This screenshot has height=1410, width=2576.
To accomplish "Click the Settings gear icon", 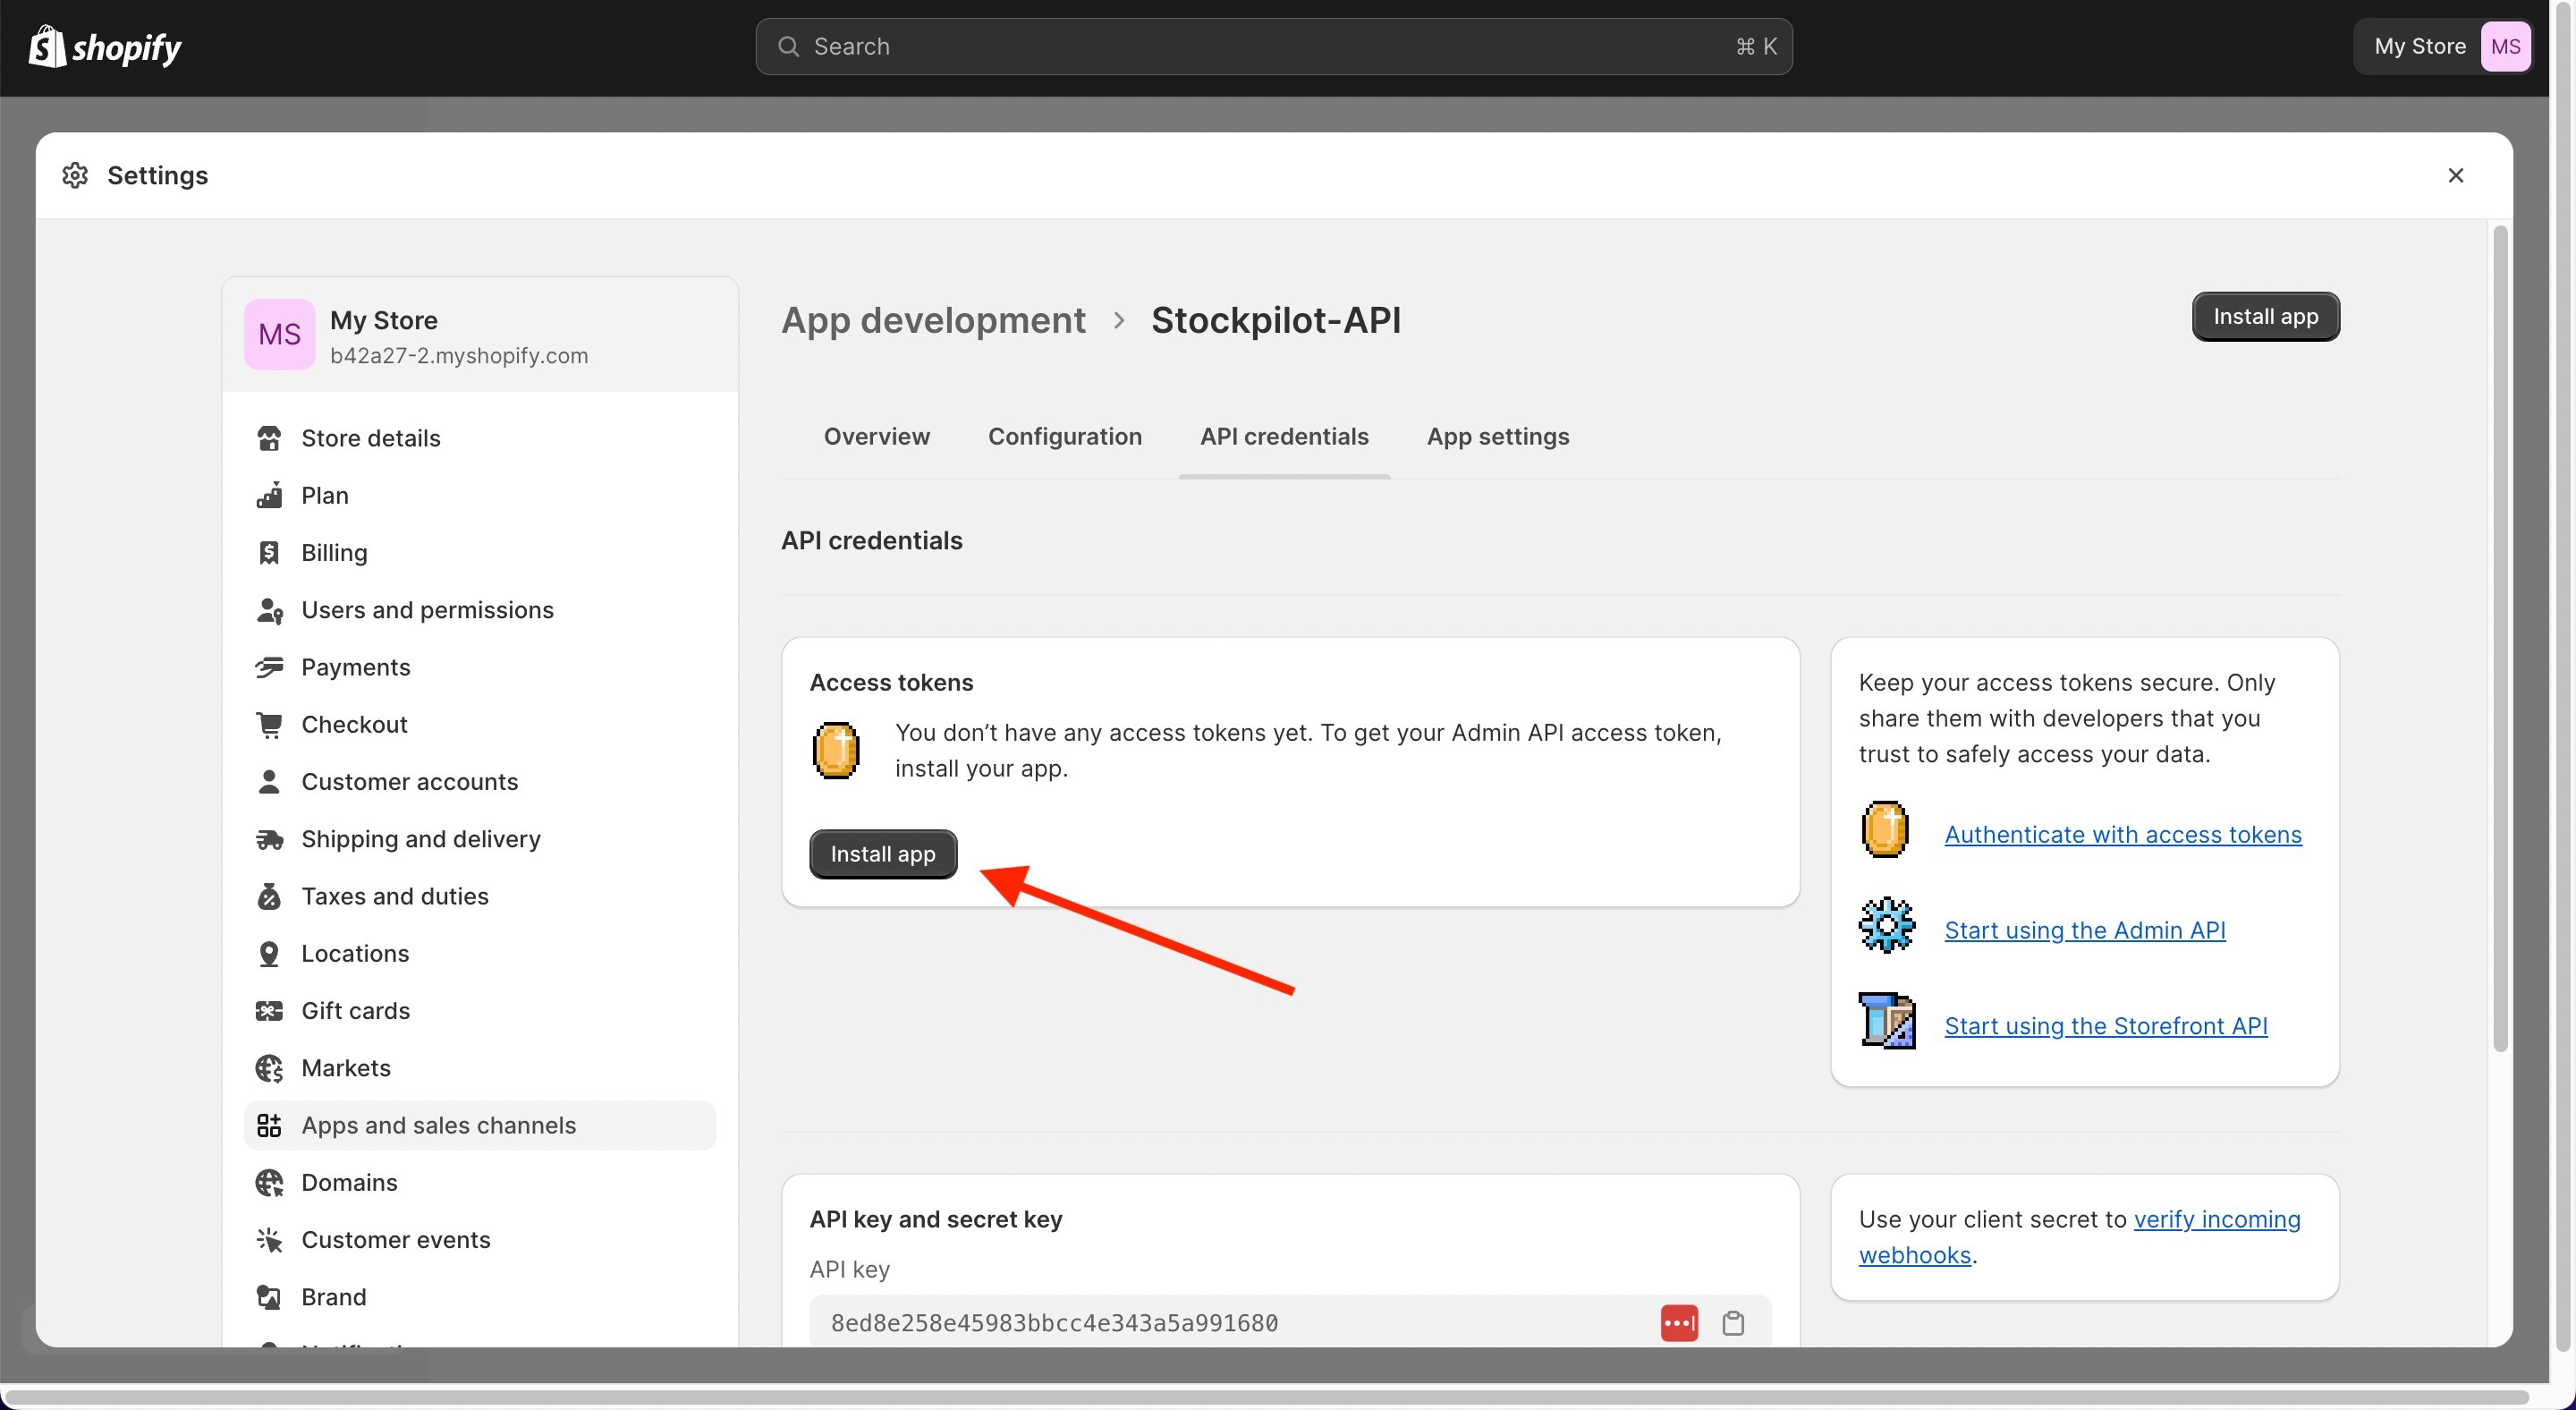I will click(x=75, y=175).
